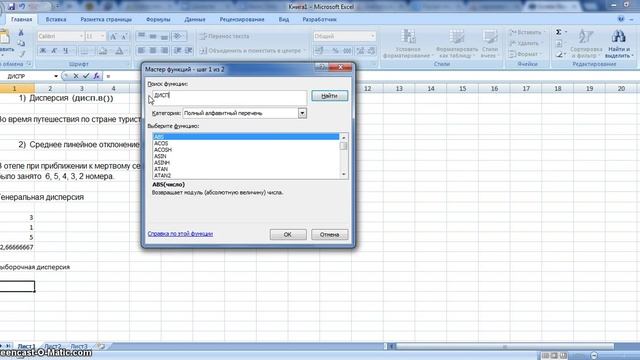Click the Decrease Indent icon
The height and width of the screenshot is (360, 640).
pos(178,51)
